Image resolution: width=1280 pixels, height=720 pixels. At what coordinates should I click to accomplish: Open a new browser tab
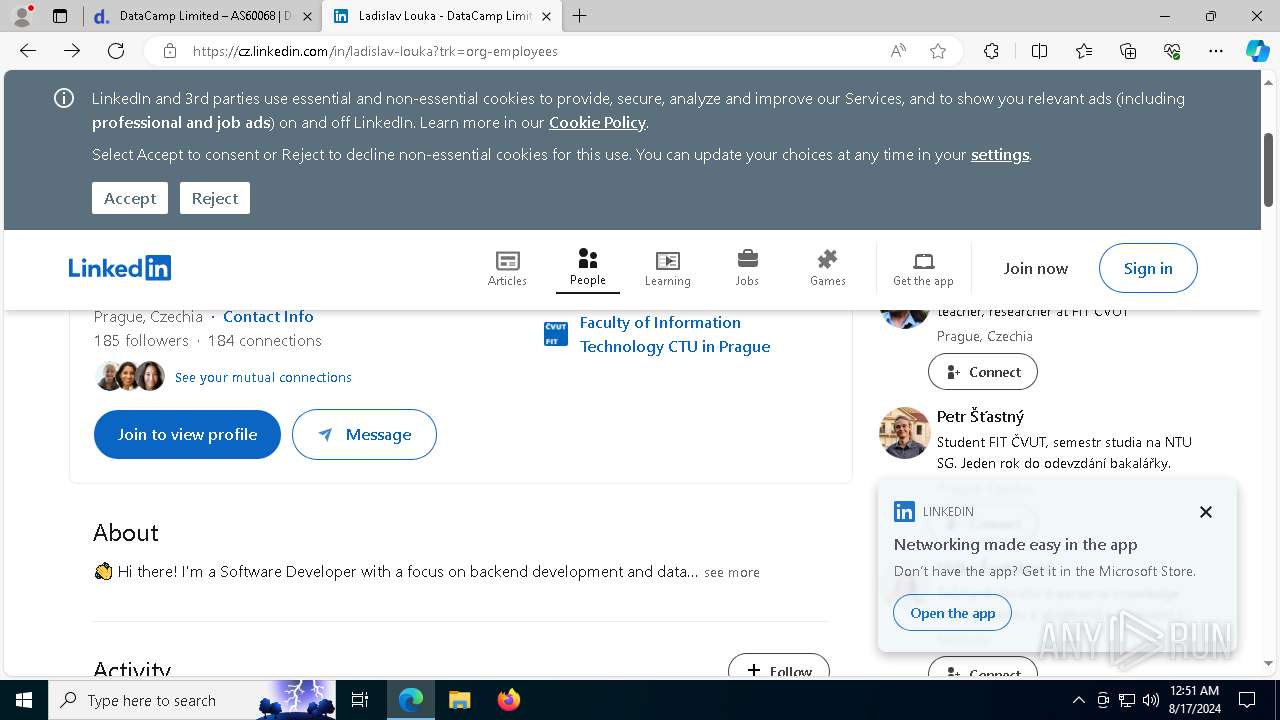(580, 16)
